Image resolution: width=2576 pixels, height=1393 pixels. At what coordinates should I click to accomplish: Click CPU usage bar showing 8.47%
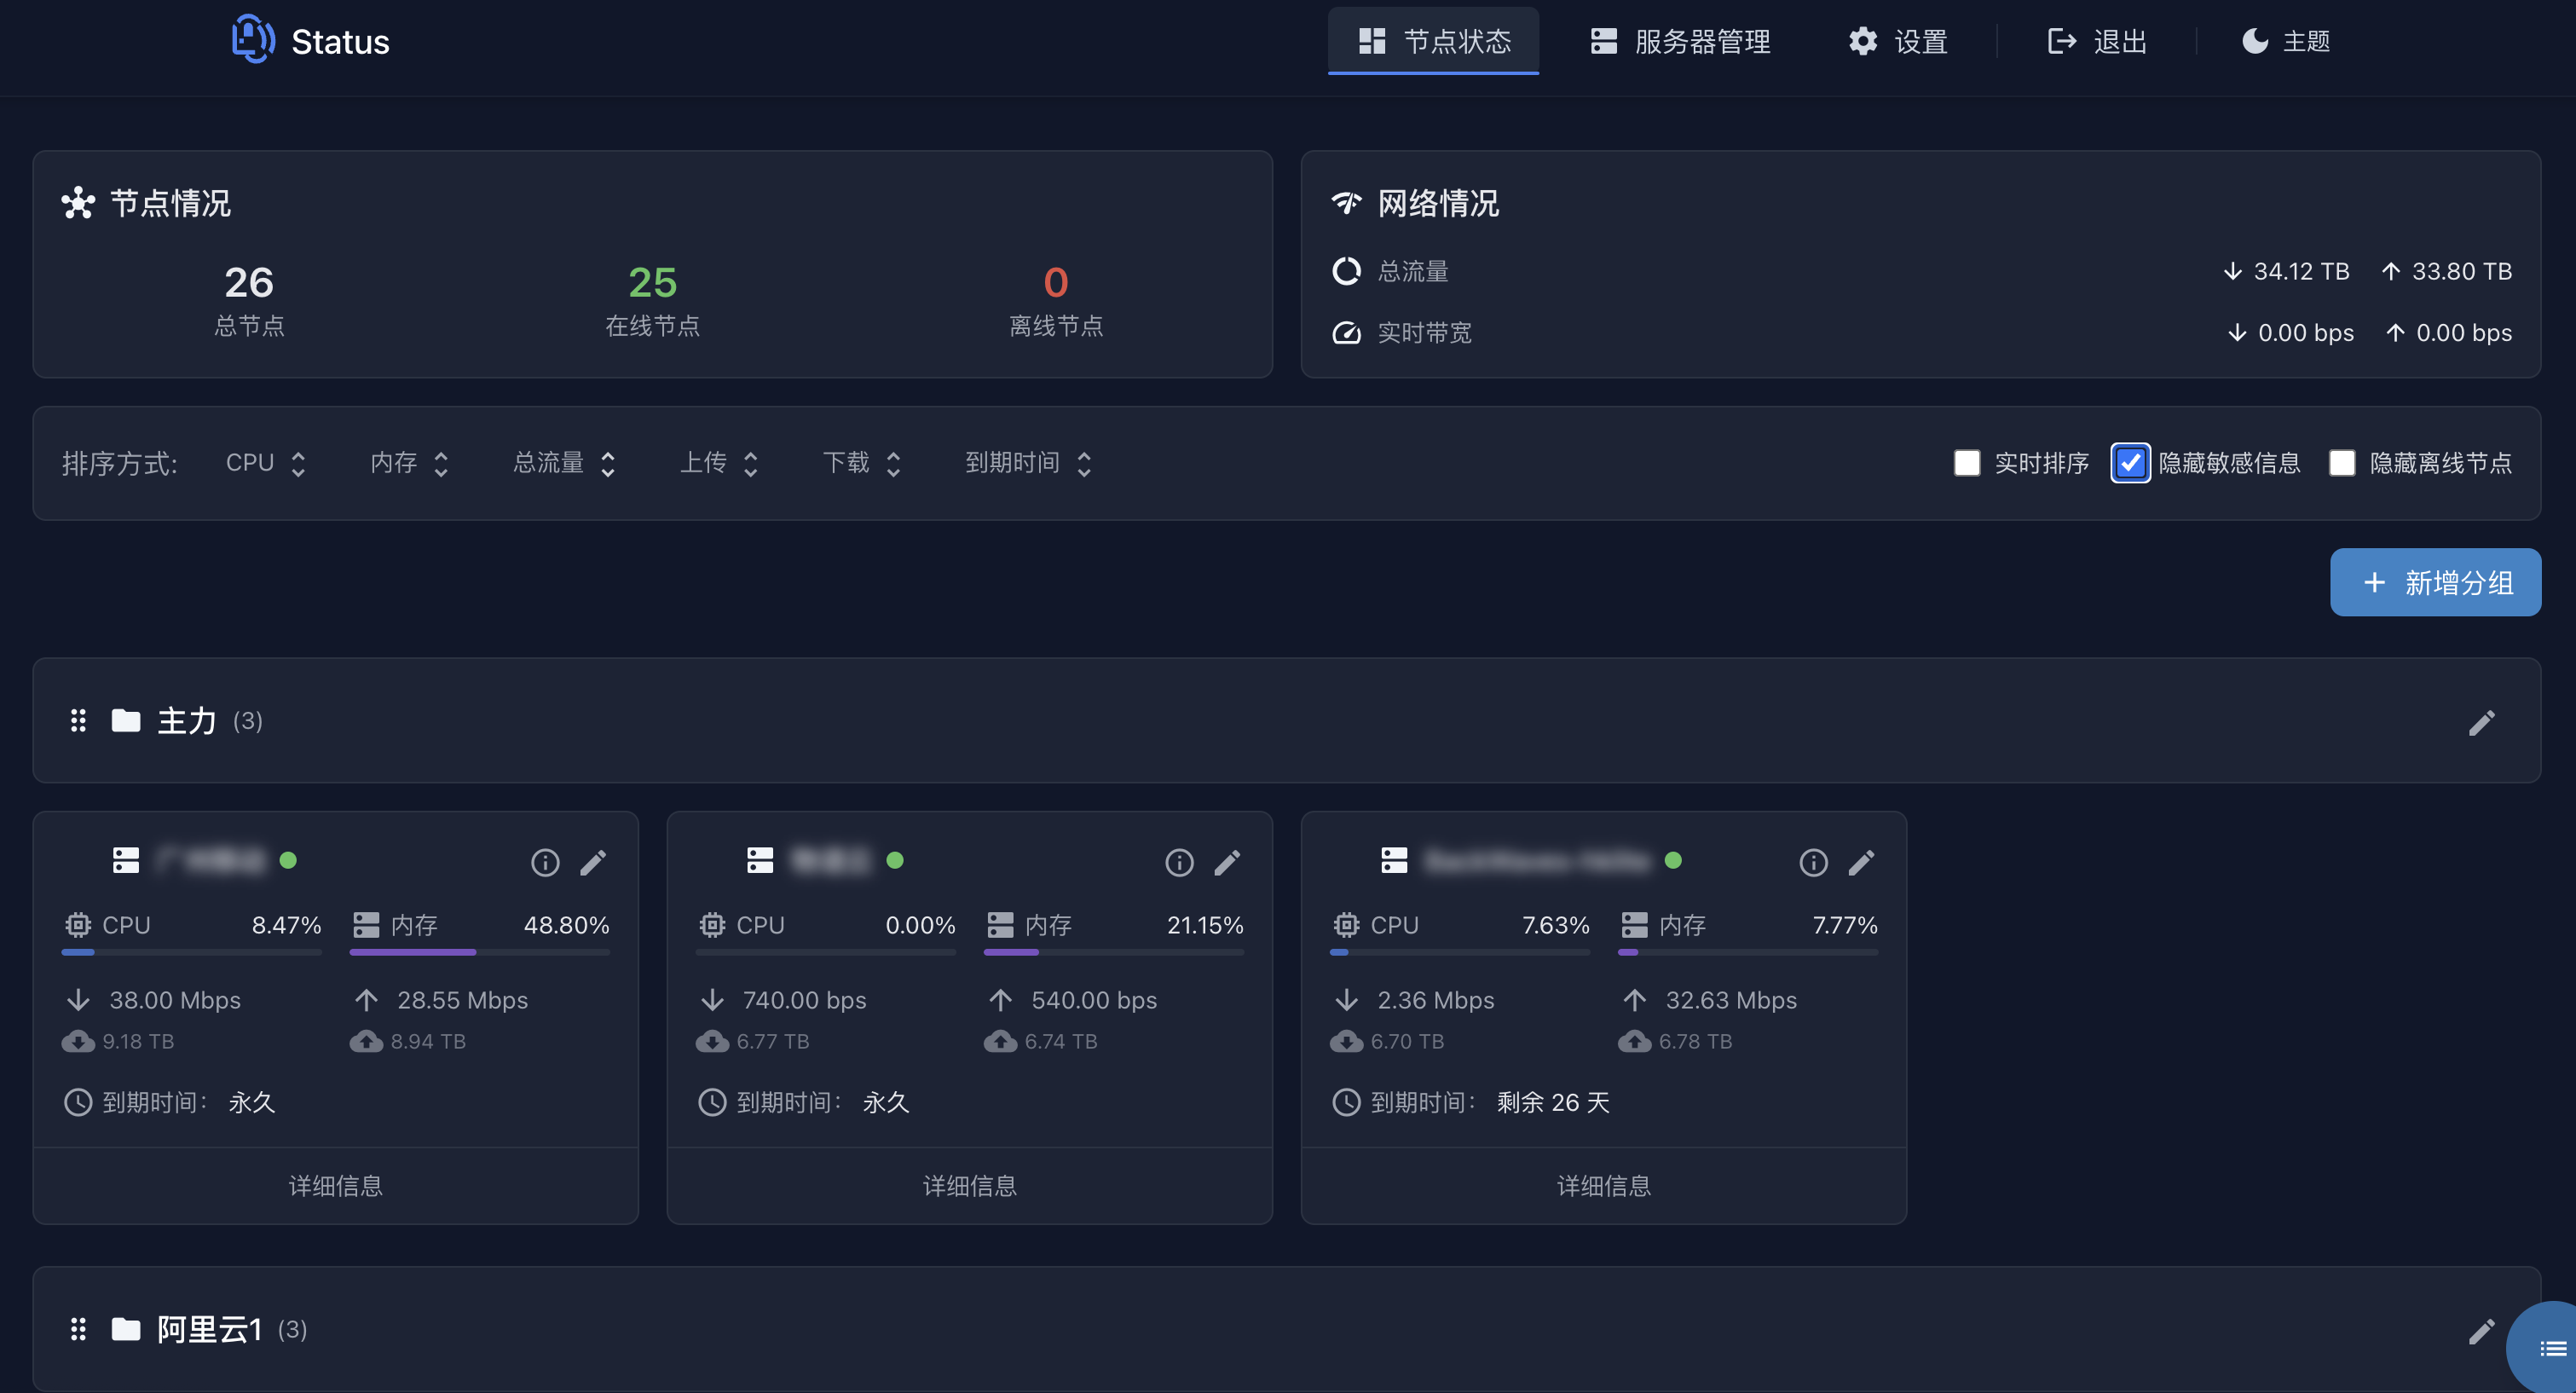coord(192,952)
